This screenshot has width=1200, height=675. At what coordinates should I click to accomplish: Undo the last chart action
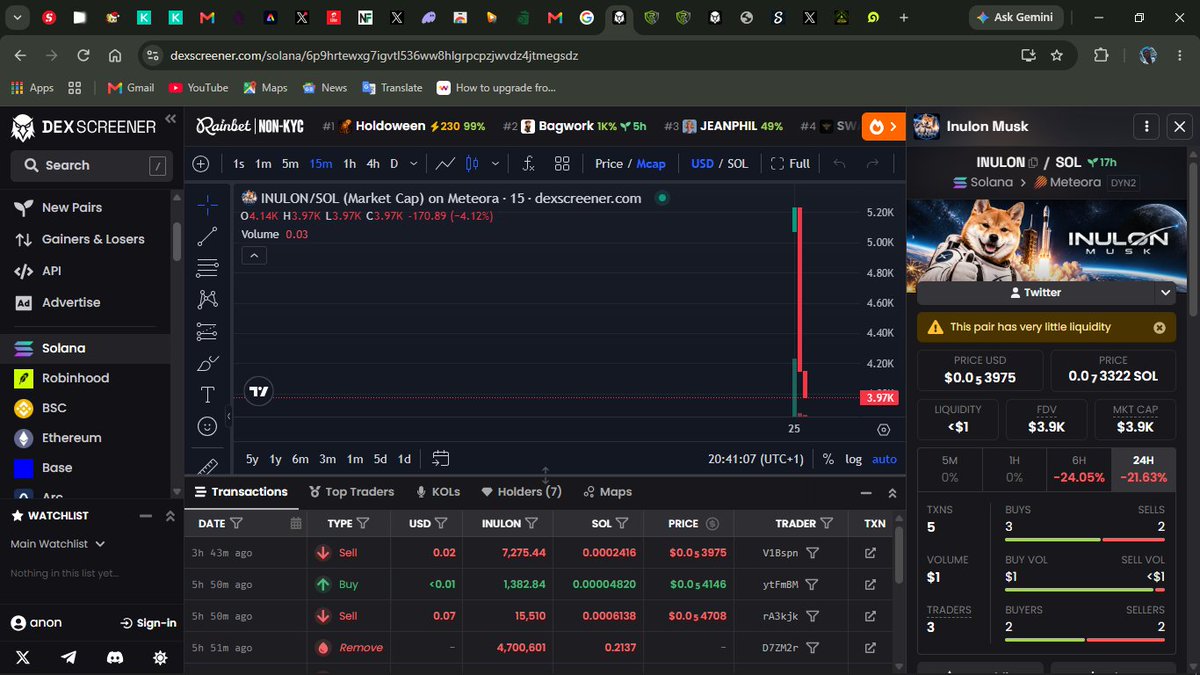coord(839,163)
